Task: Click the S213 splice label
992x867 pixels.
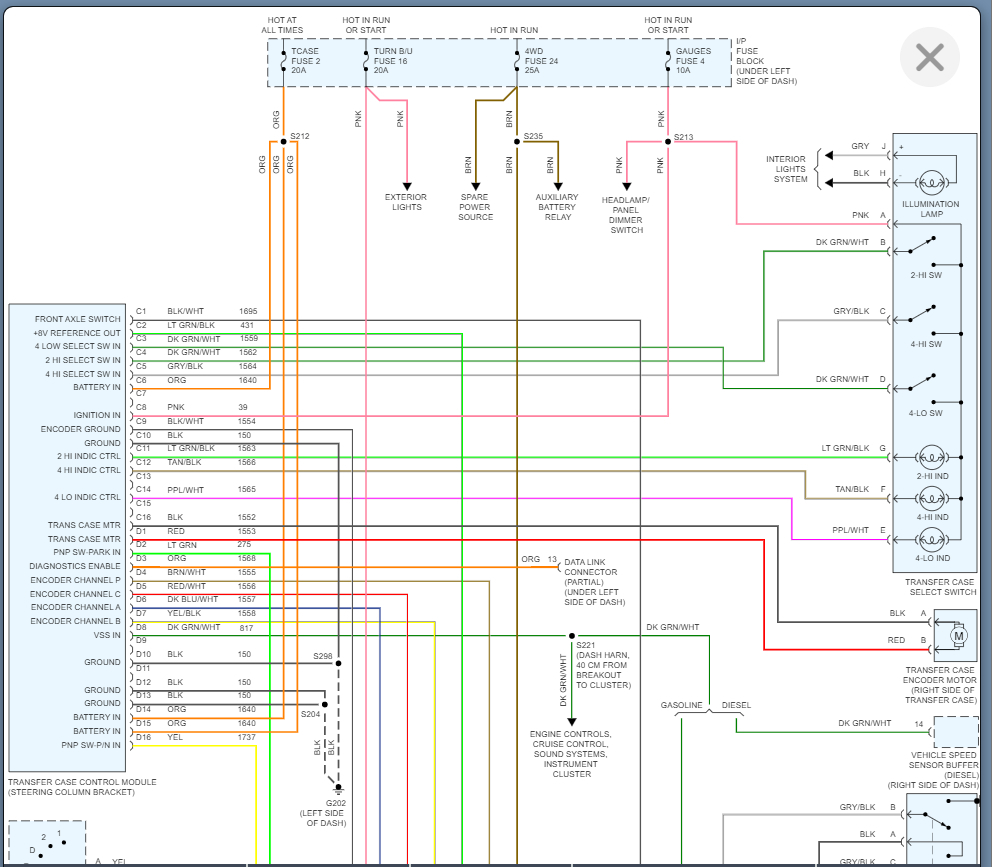Action: (683, 137)
